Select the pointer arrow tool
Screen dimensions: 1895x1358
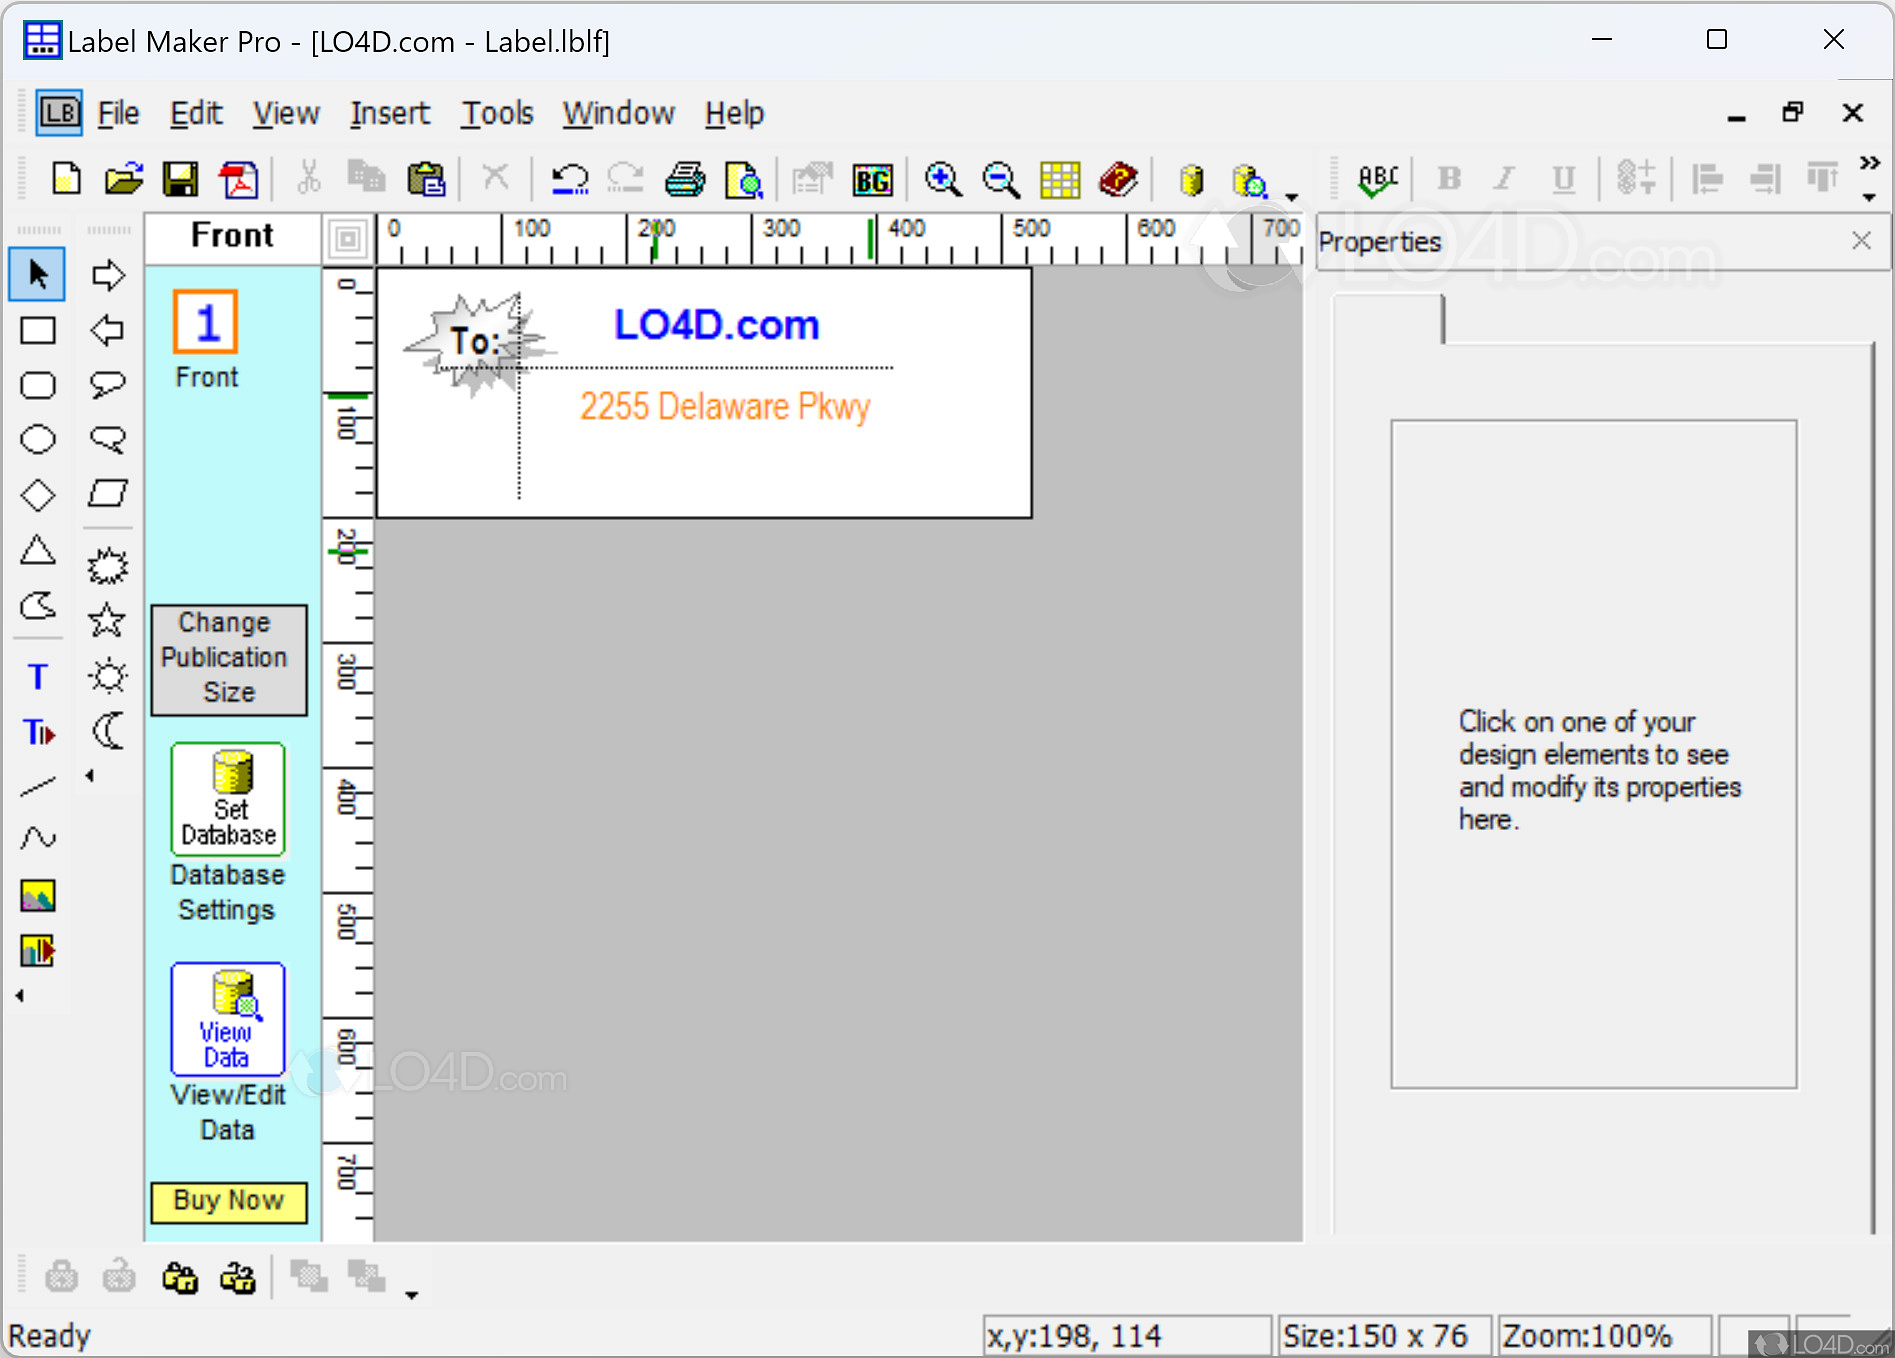(x=38, y=274)
